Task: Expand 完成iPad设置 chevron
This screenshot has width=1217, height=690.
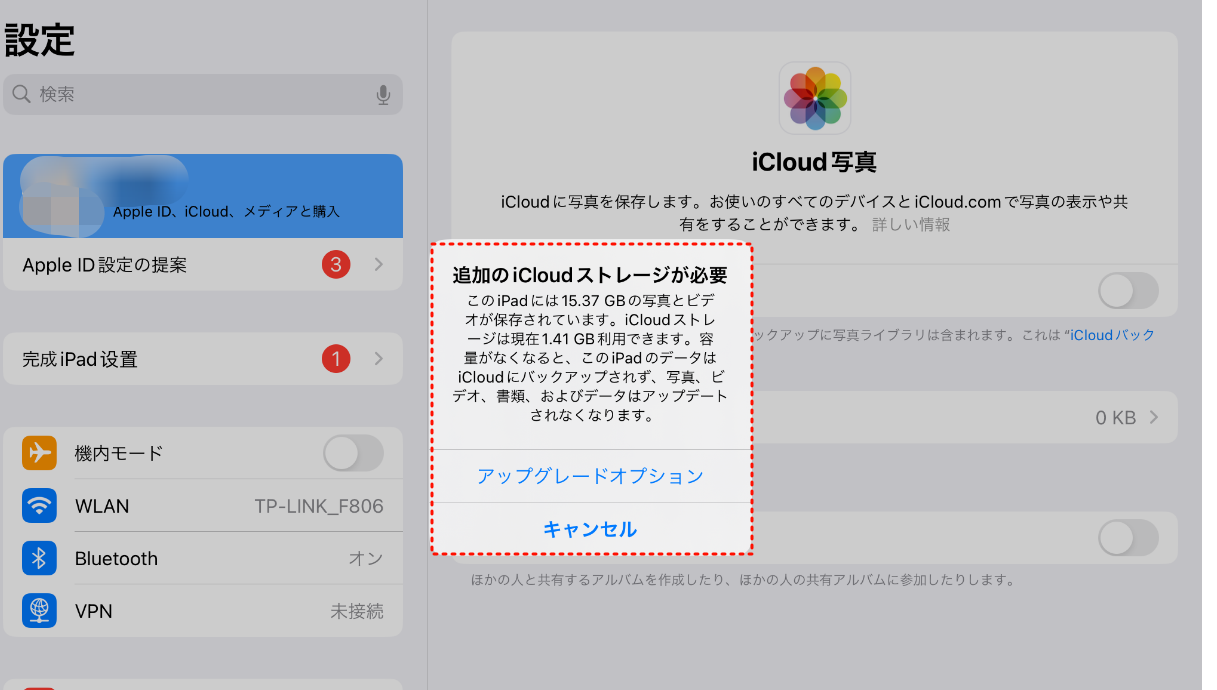Action: (x=379, y=359)
